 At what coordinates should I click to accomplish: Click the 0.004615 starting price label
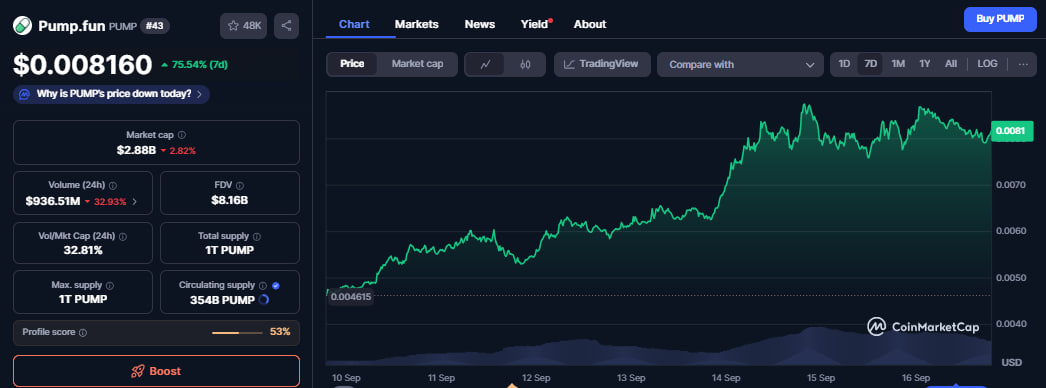(x=350, y=296)
